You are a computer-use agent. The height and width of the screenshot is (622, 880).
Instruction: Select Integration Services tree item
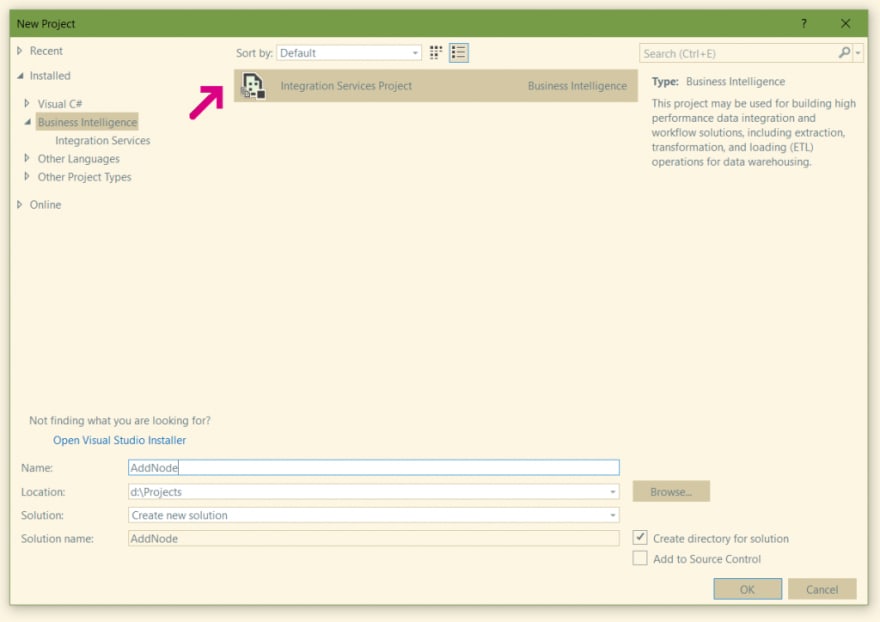click(103, 140)
